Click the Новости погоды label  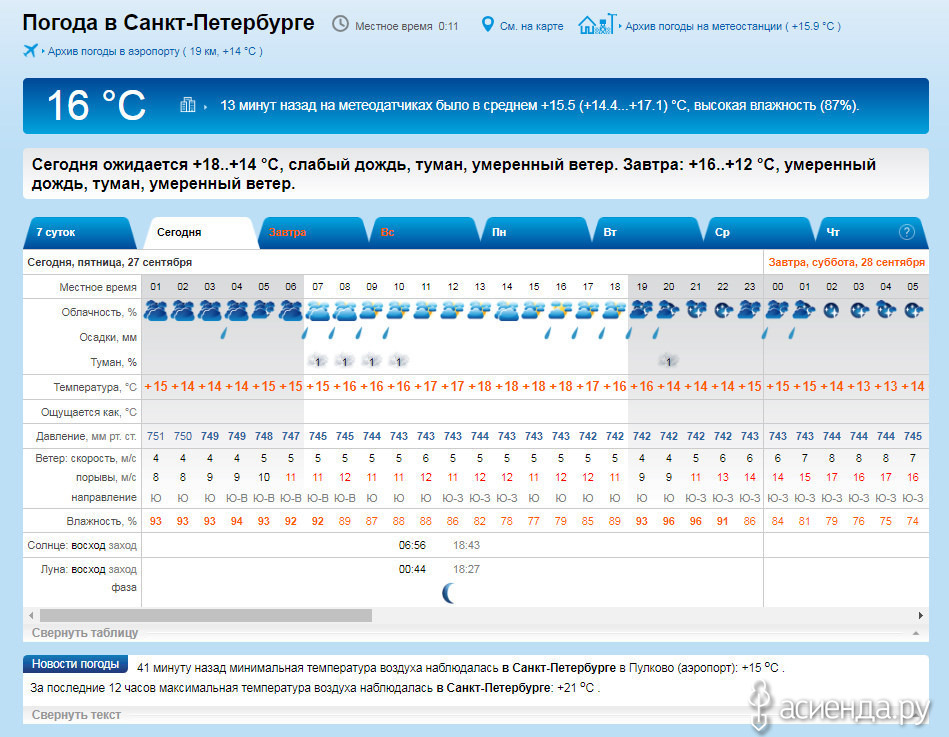click(x=75, y=664)
